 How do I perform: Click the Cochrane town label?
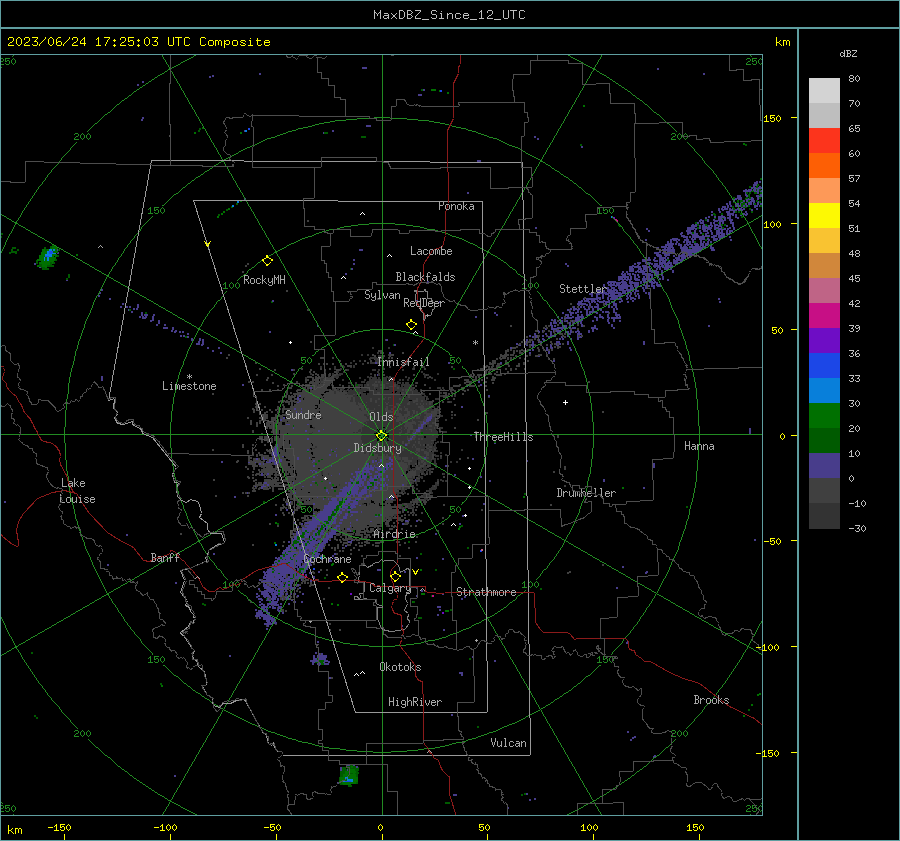click(x=327, y=559)
